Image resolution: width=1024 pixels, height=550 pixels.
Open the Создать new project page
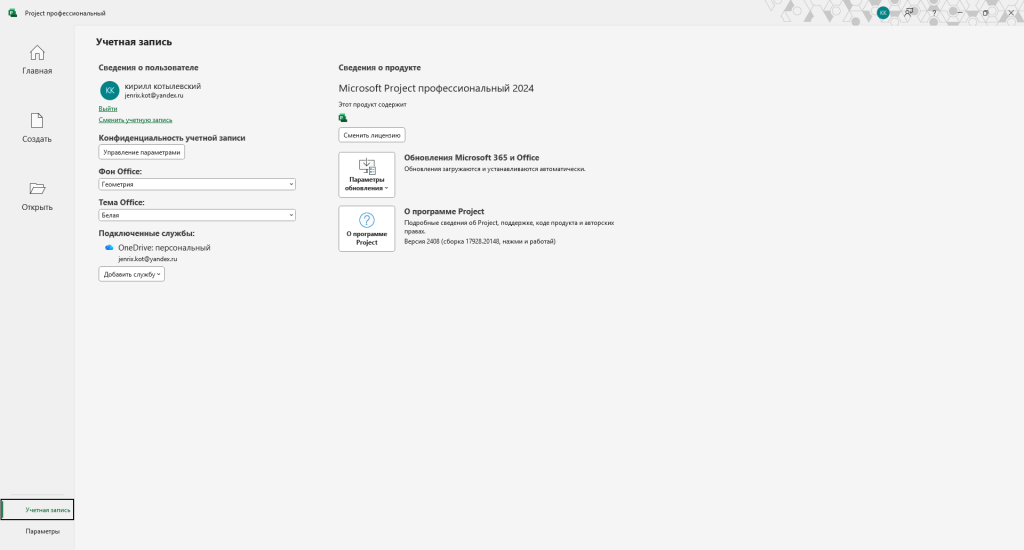pos(37,127)
